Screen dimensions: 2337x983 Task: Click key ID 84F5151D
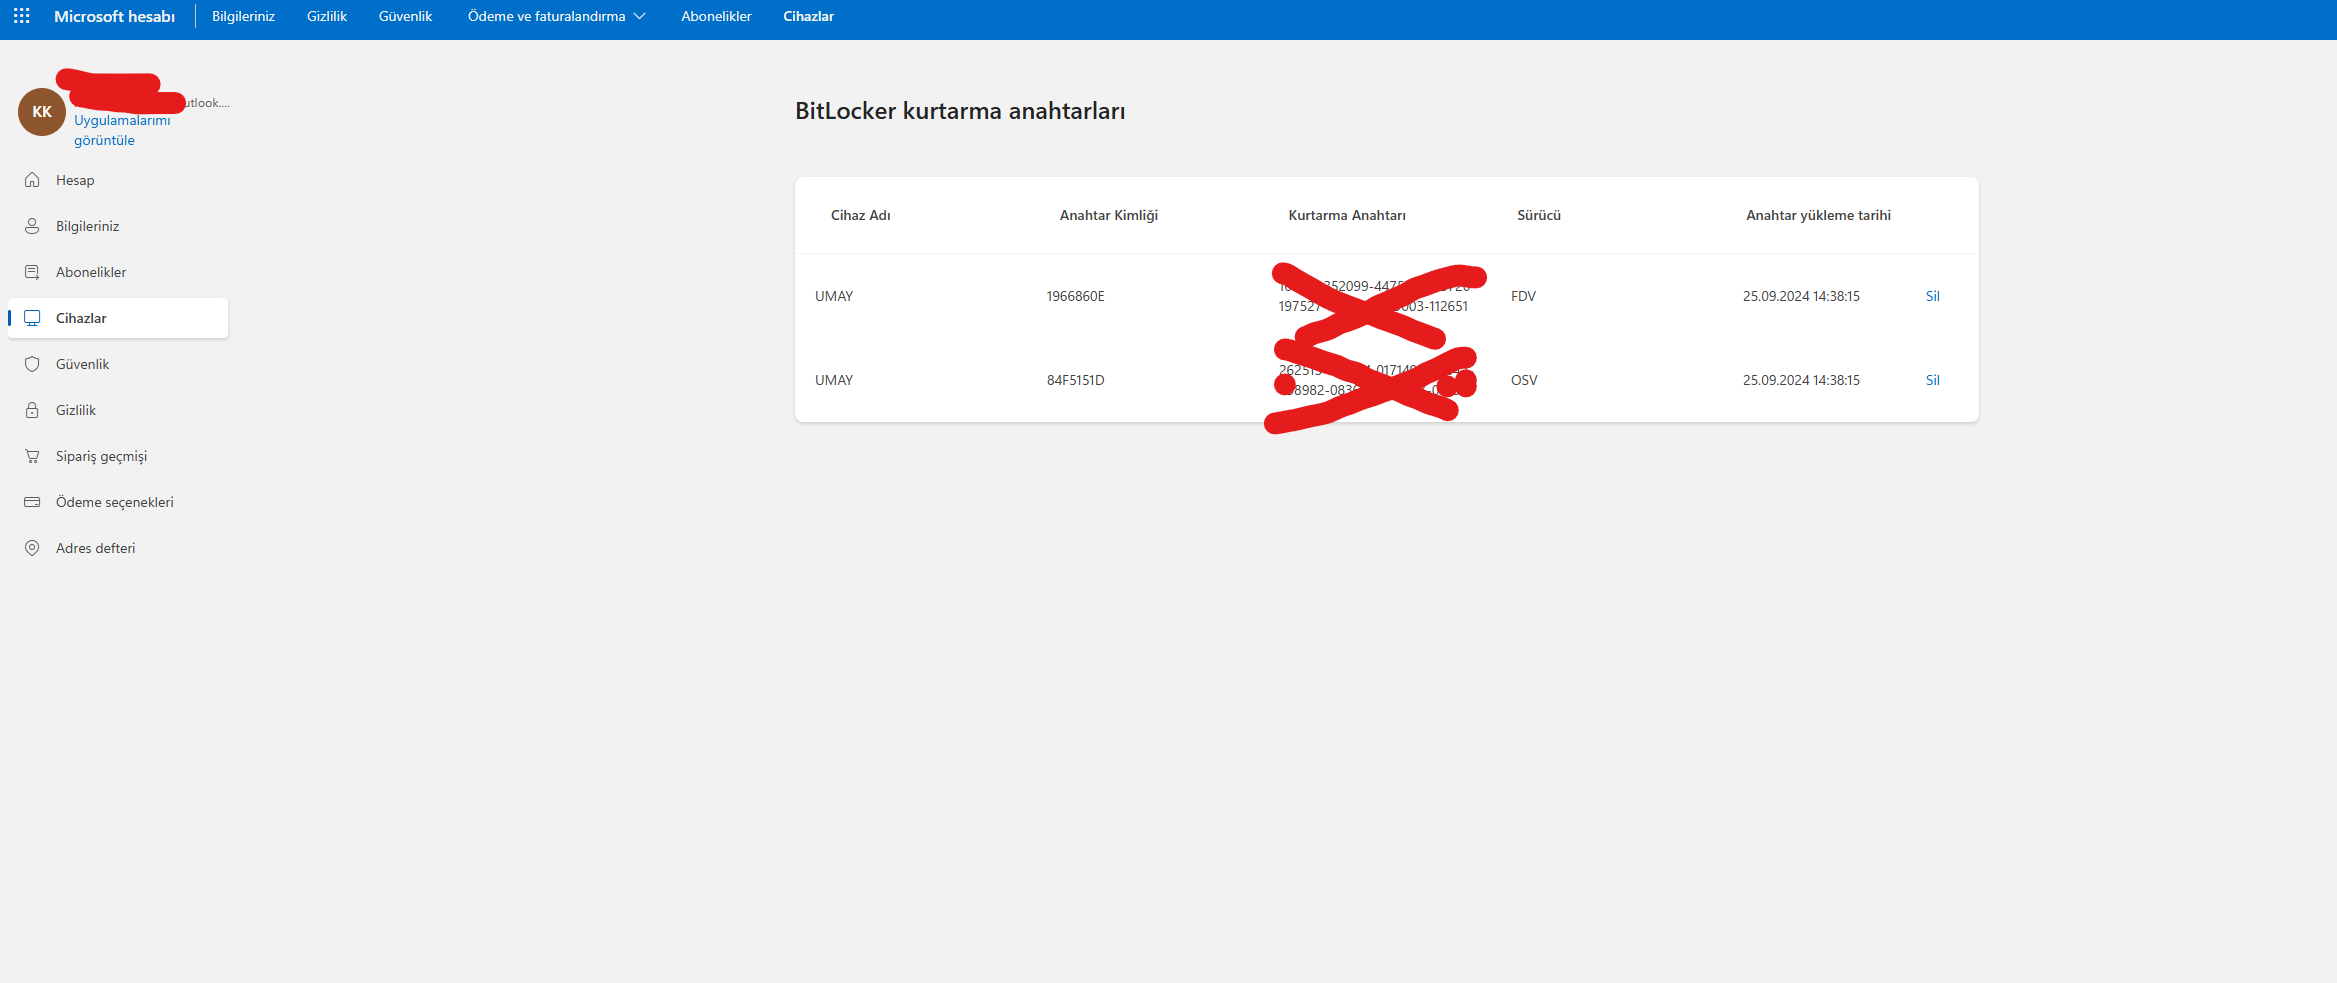[x=1075, y=380]
